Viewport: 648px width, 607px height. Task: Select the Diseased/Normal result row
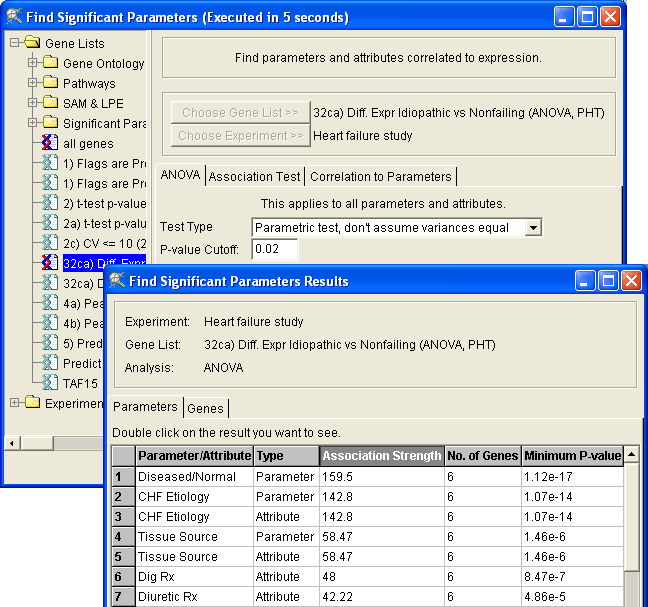tap(186, 477)
